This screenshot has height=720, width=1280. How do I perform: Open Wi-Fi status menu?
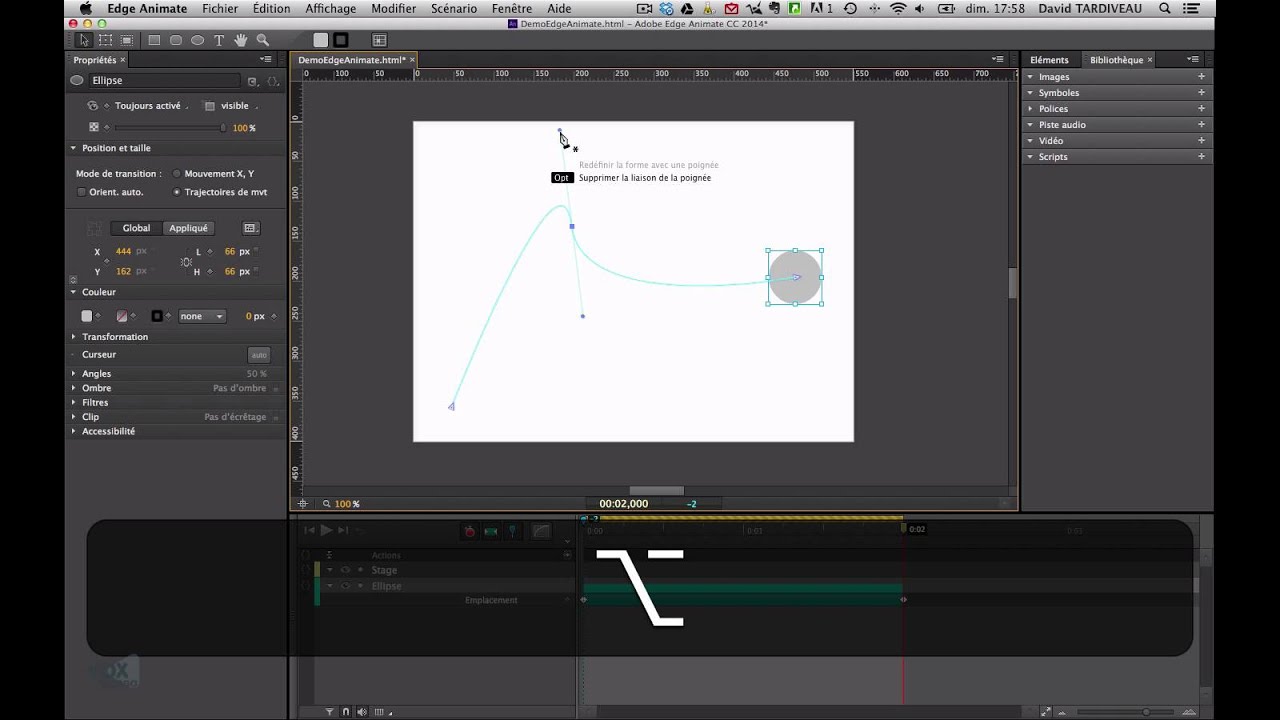[x=897, y=9]
